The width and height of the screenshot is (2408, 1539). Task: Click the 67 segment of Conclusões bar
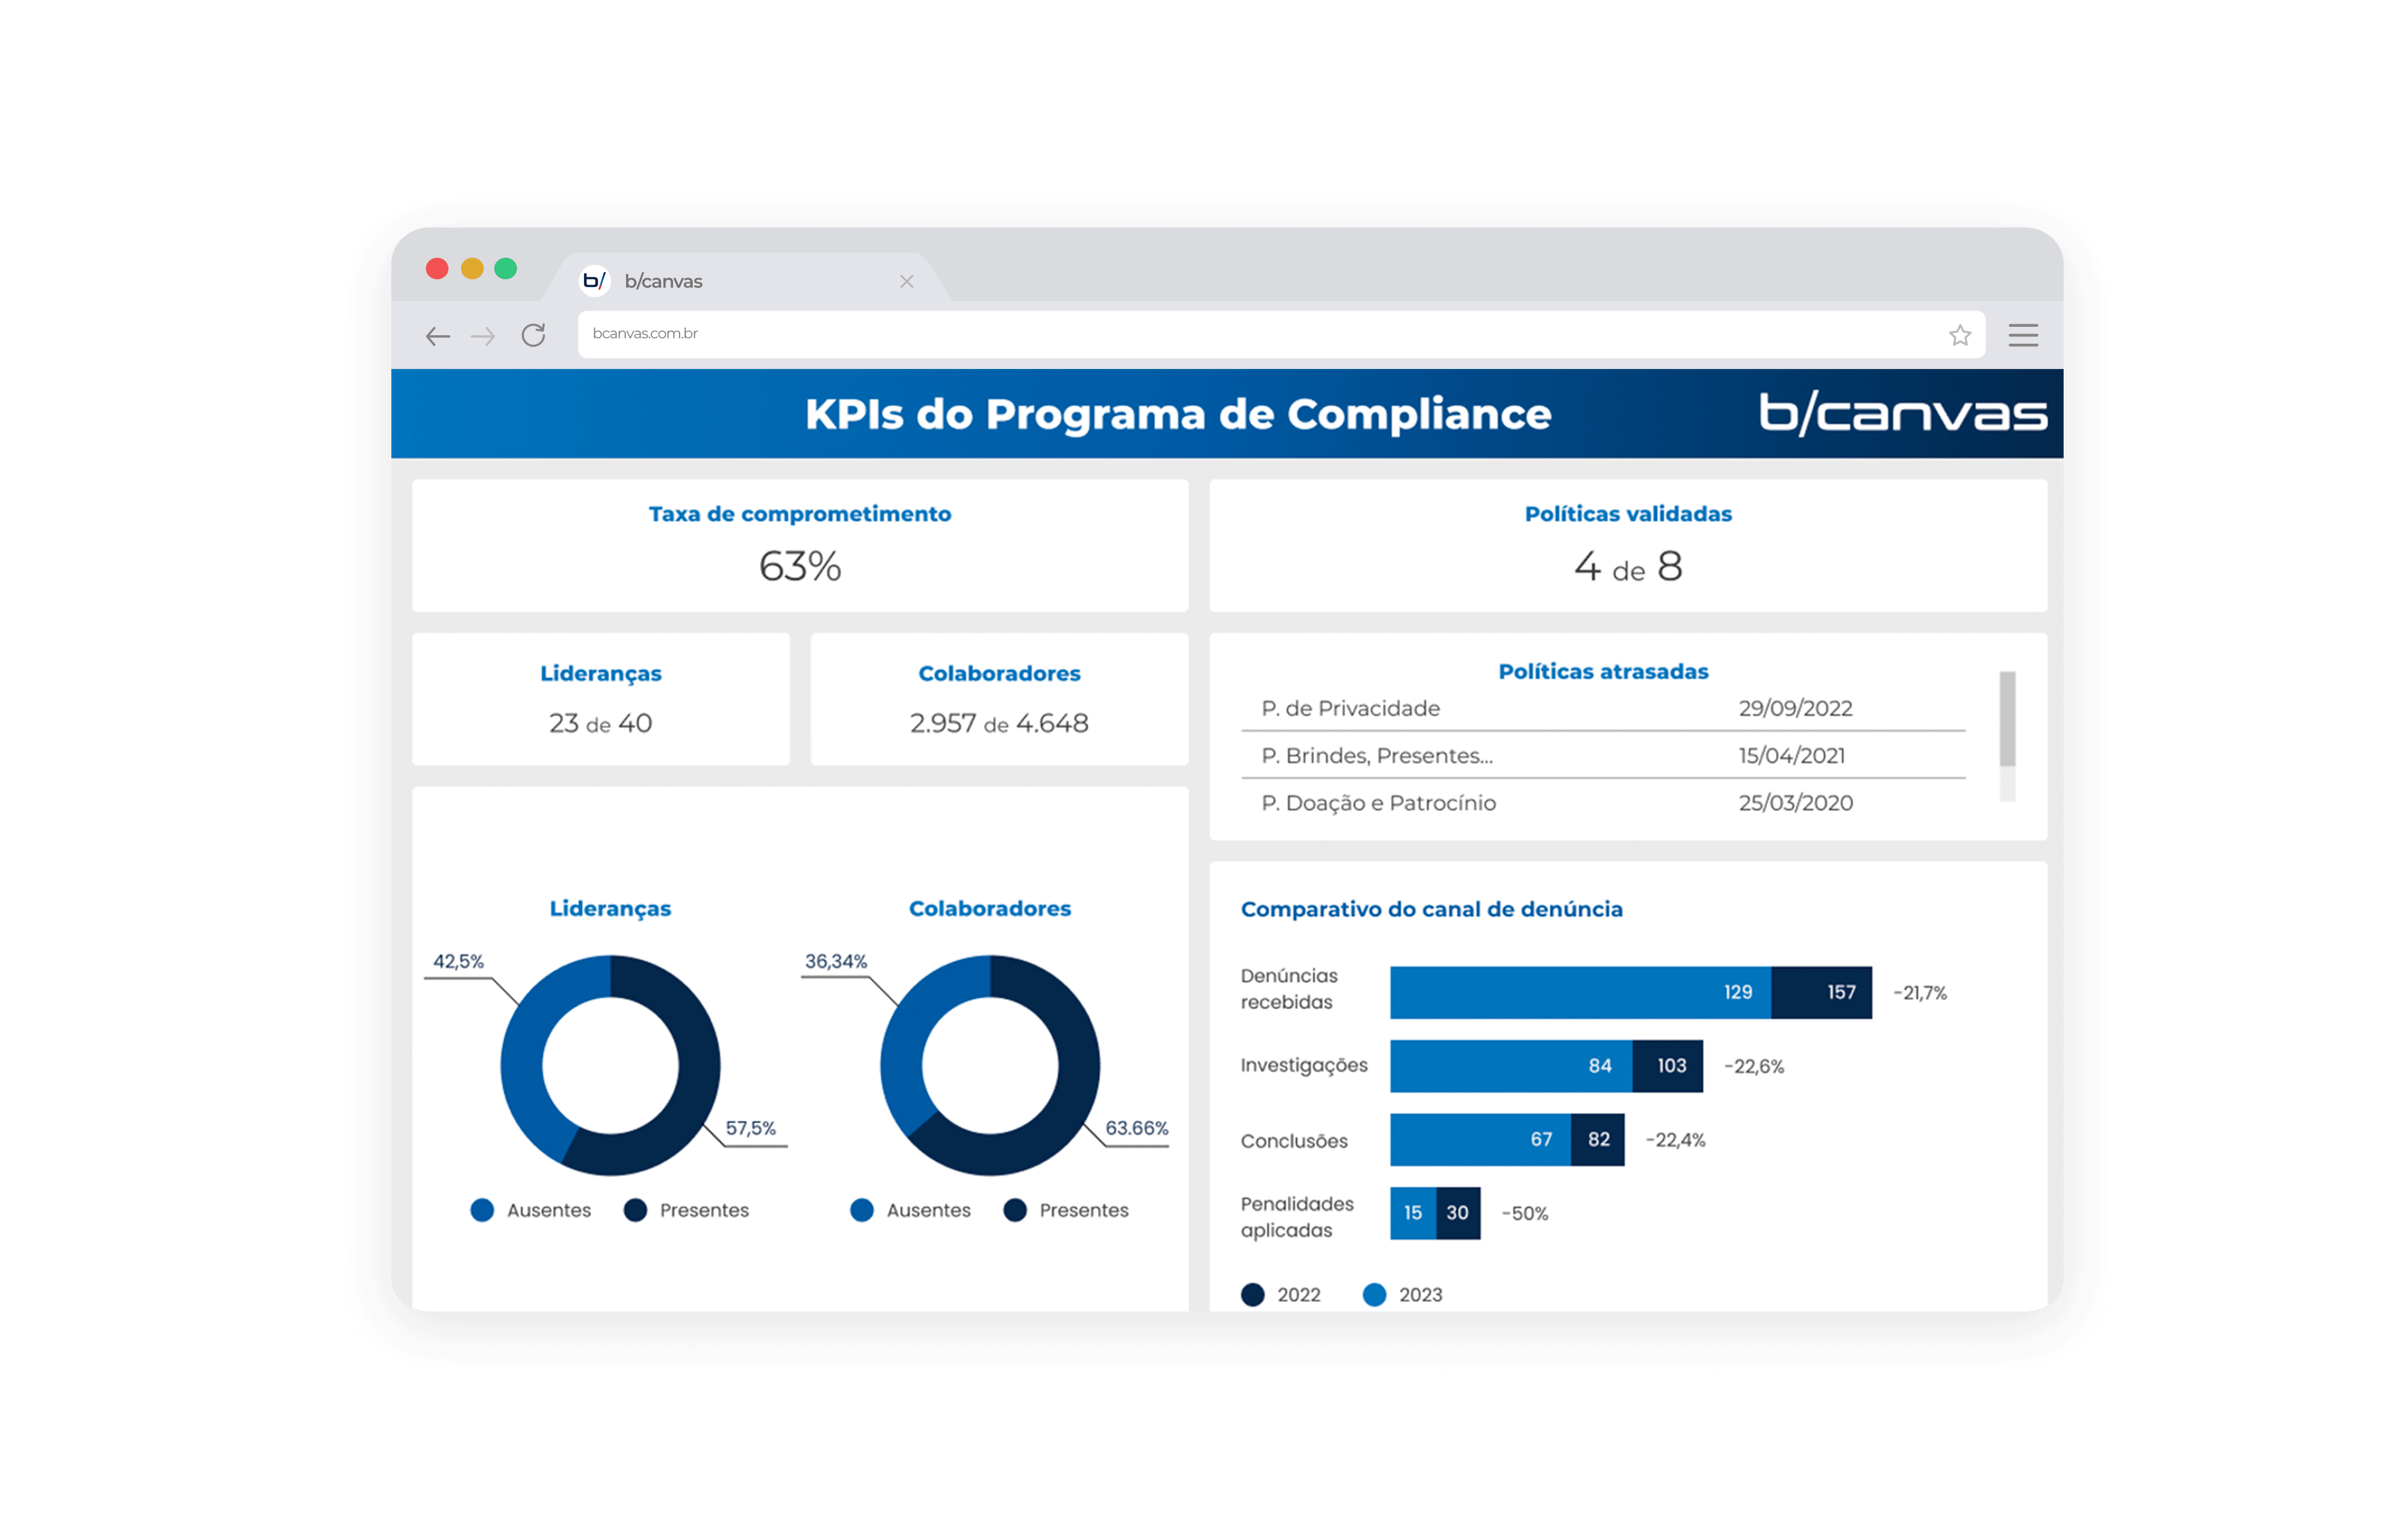(x=1480, y=1139)
